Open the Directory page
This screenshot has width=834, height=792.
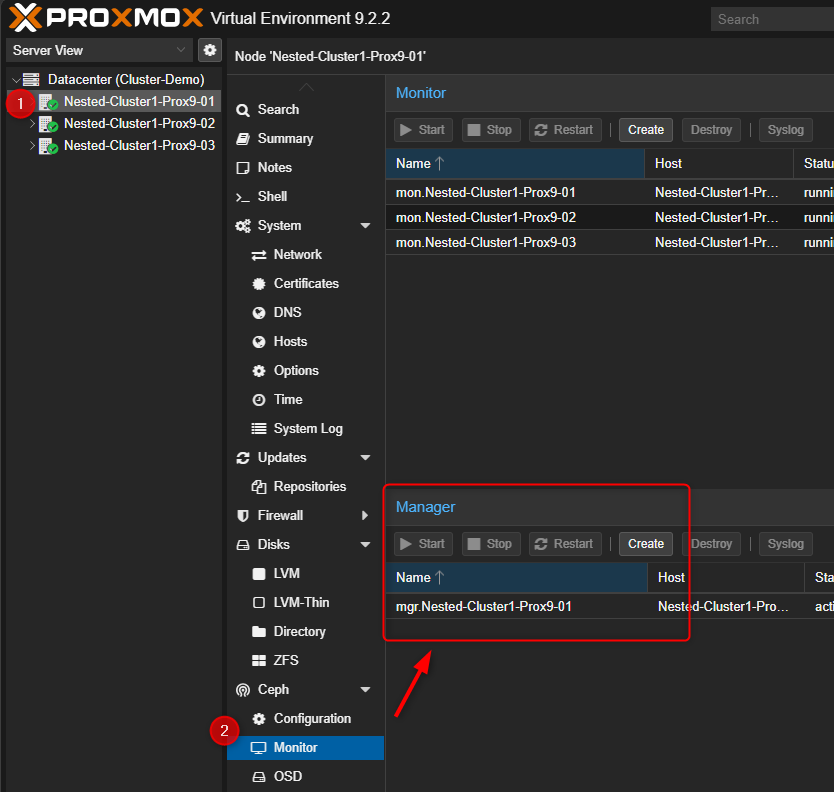306,631
